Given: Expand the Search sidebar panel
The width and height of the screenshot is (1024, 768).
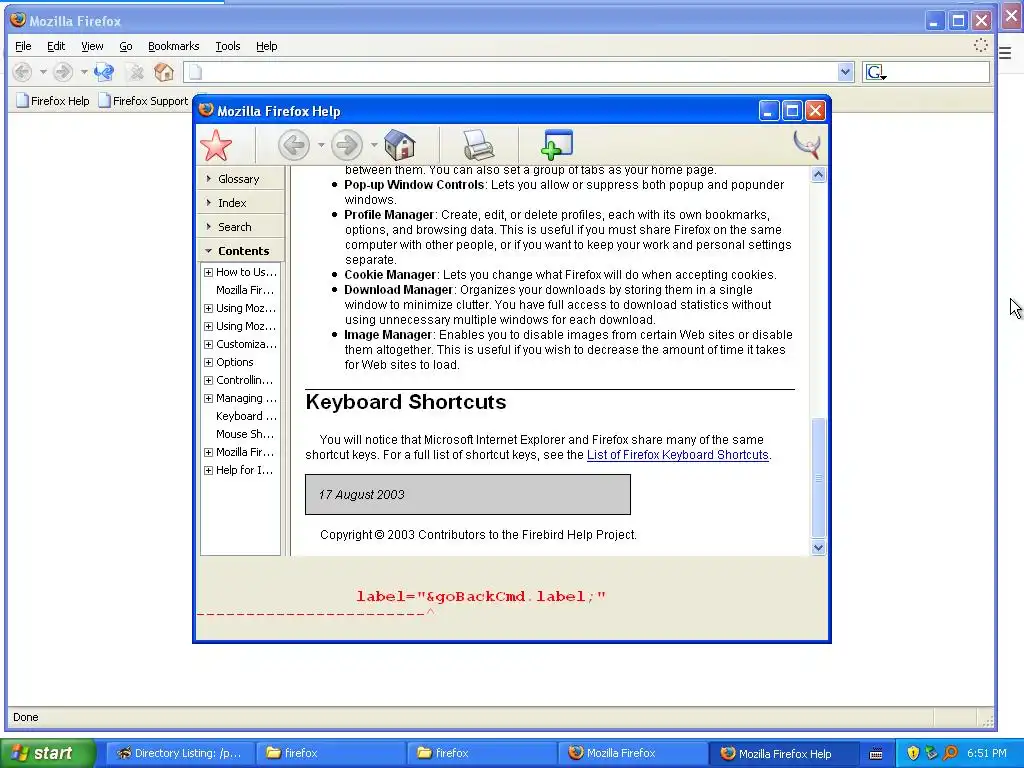Looking at the screenshot, I should (x=242, y=227).
